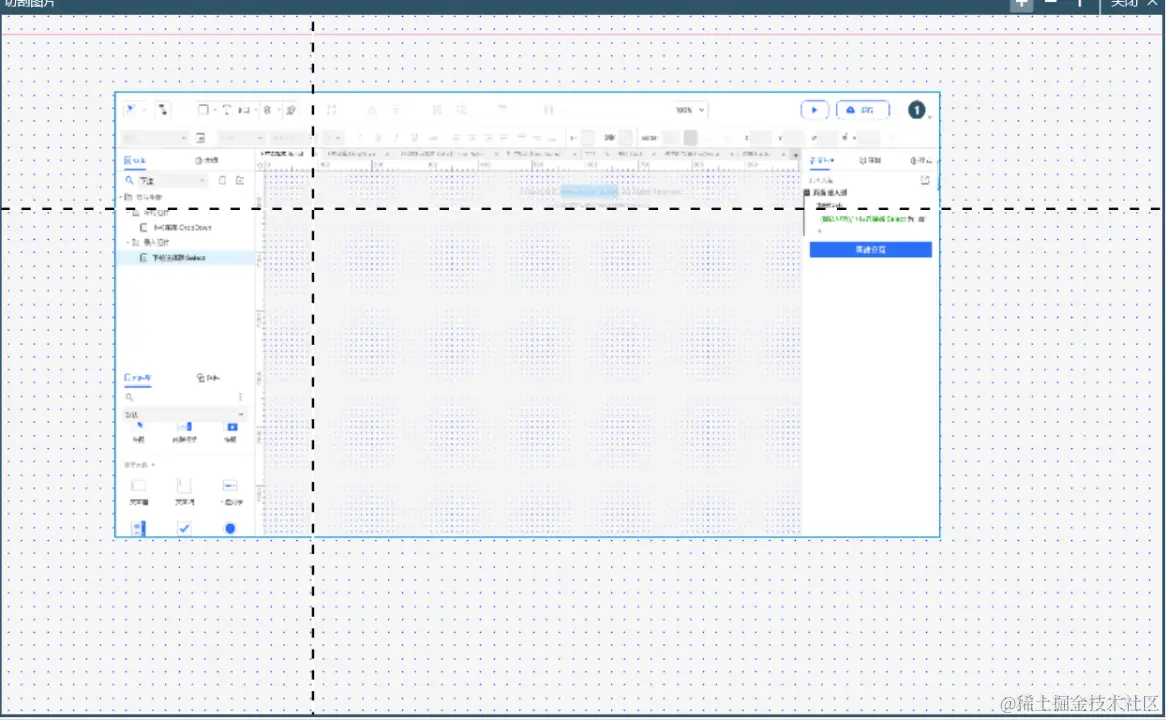Image resolution: width=1166 pixels, height=720 pixels.
Task: Open the widget style dropdown
Action: [x=155, y=138]
